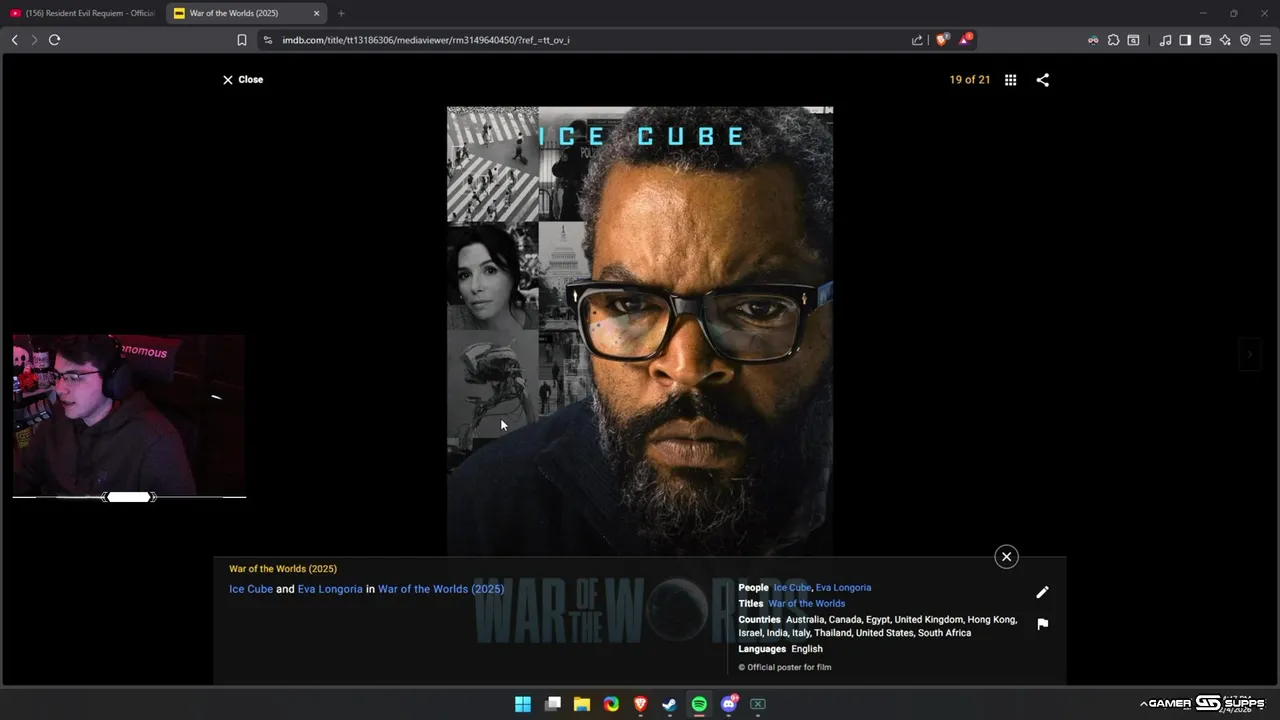The width and height of the screenshot is (1280, 720).
Task: Open Brave Wallet icon
Action: pos(1205,40)
